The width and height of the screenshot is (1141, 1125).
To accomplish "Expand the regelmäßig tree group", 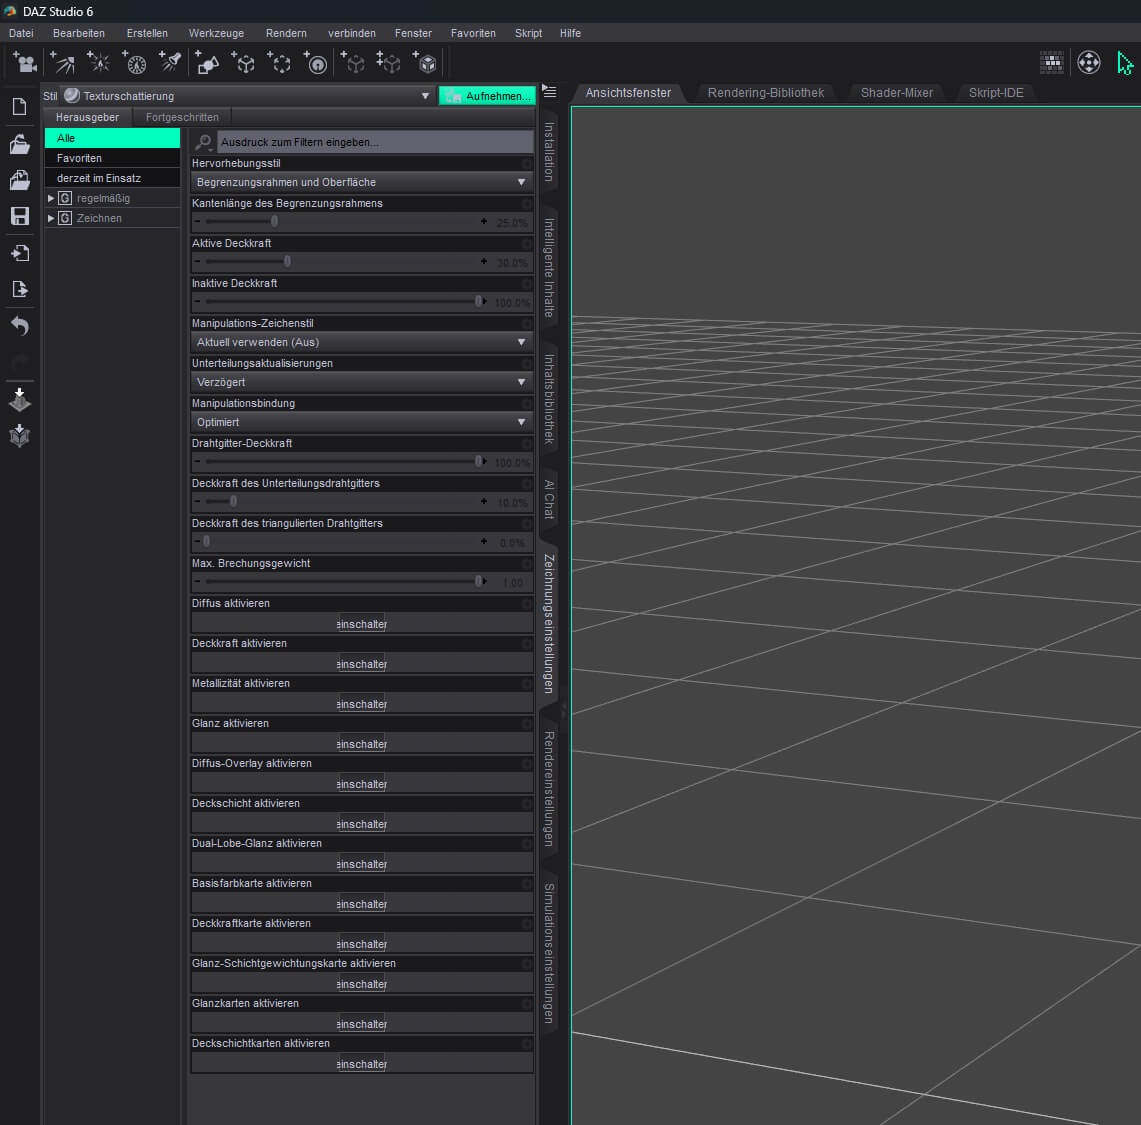I will 51,198.
